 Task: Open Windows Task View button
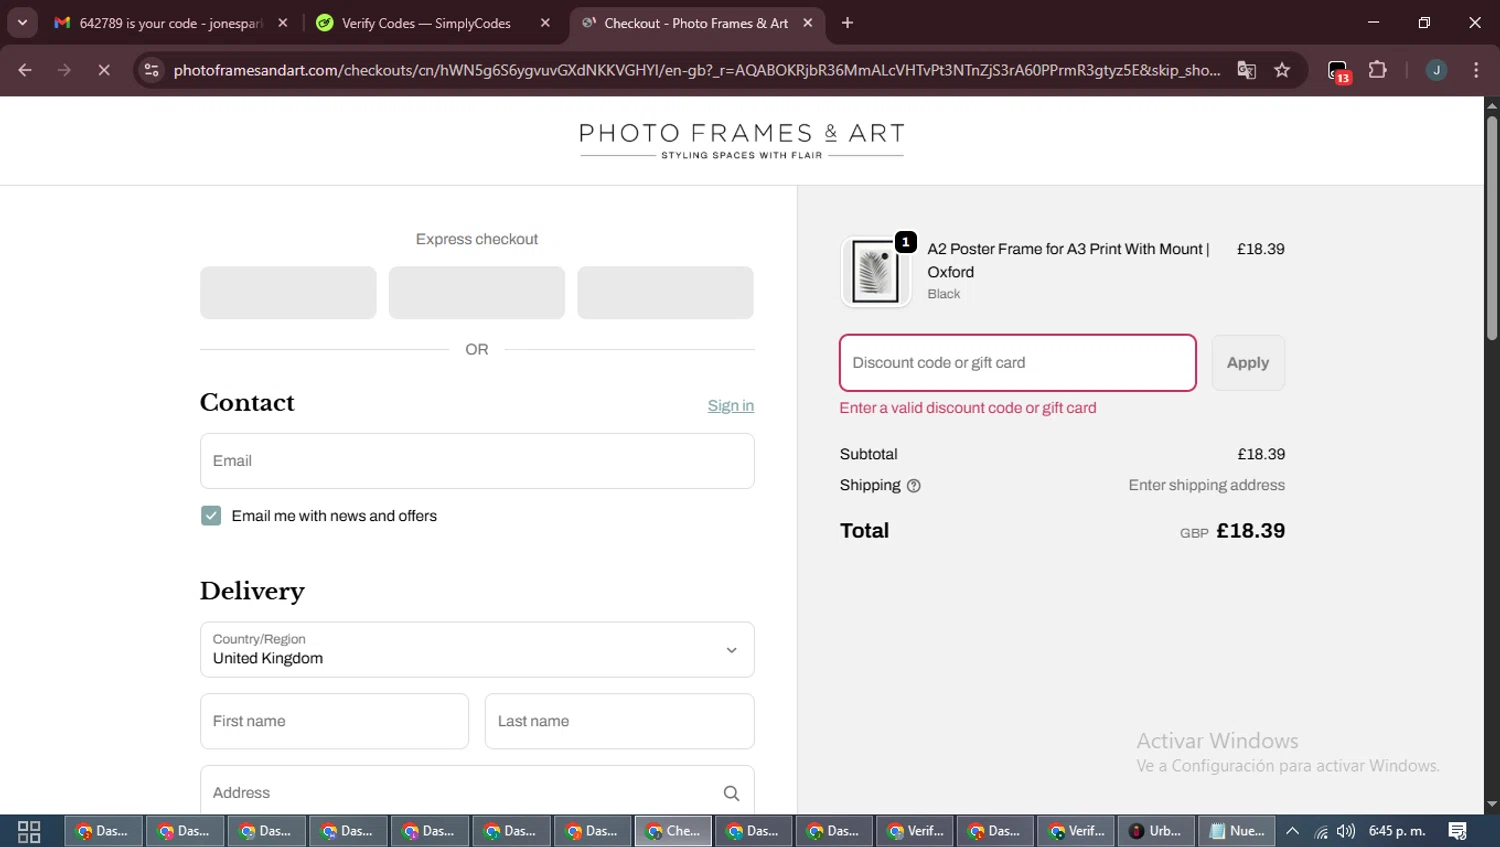point(29,831)
